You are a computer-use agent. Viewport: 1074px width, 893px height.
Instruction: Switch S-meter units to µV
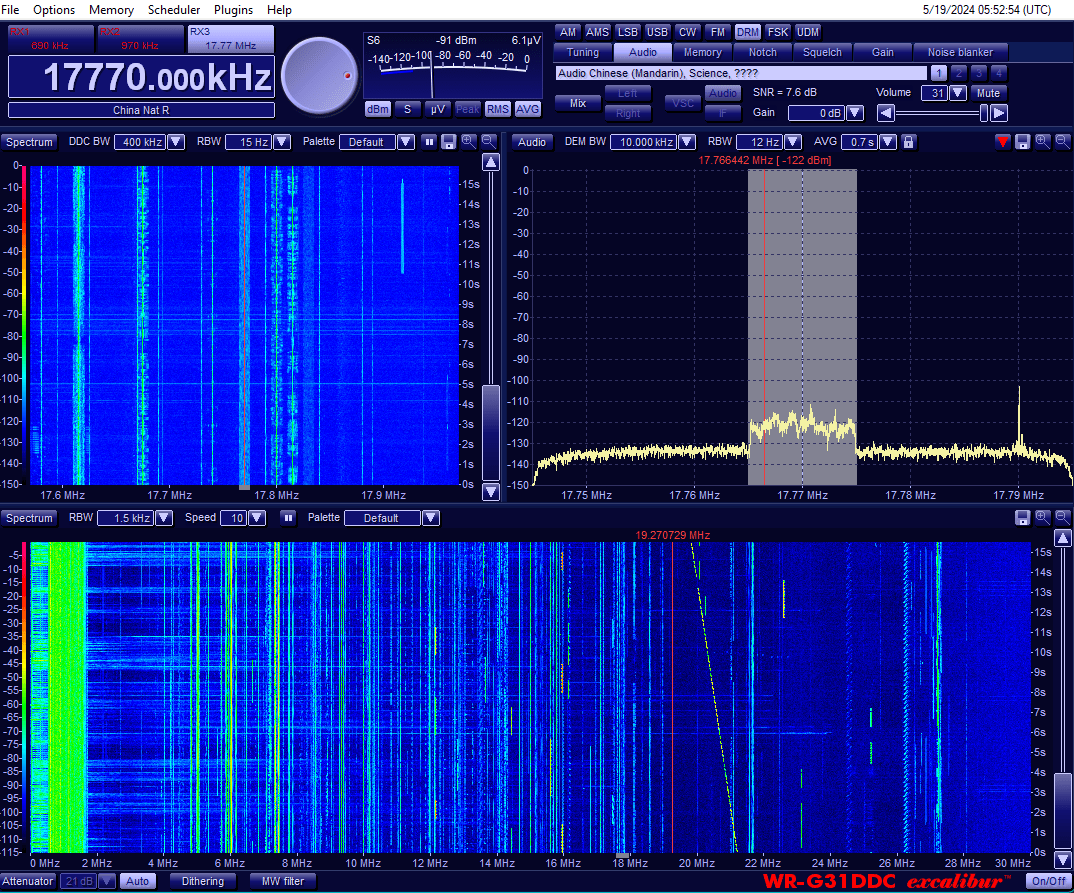[438, 109]
